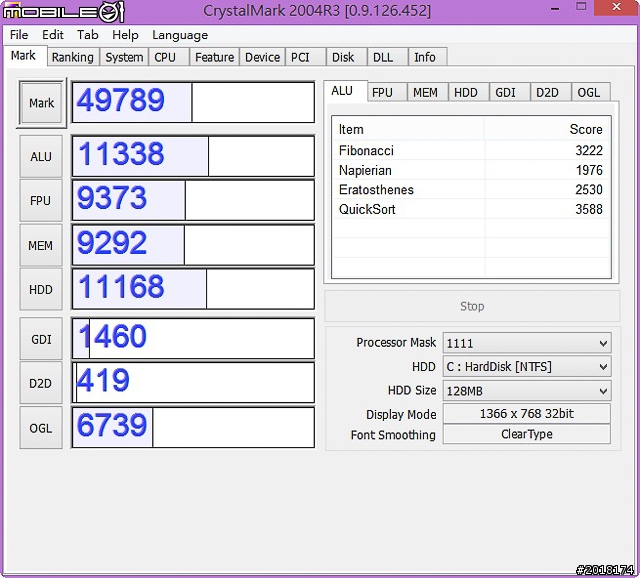Click the Font Smoothing ClearType field
This screenshot has height=578, width=640.
click(x=527, y=434)
